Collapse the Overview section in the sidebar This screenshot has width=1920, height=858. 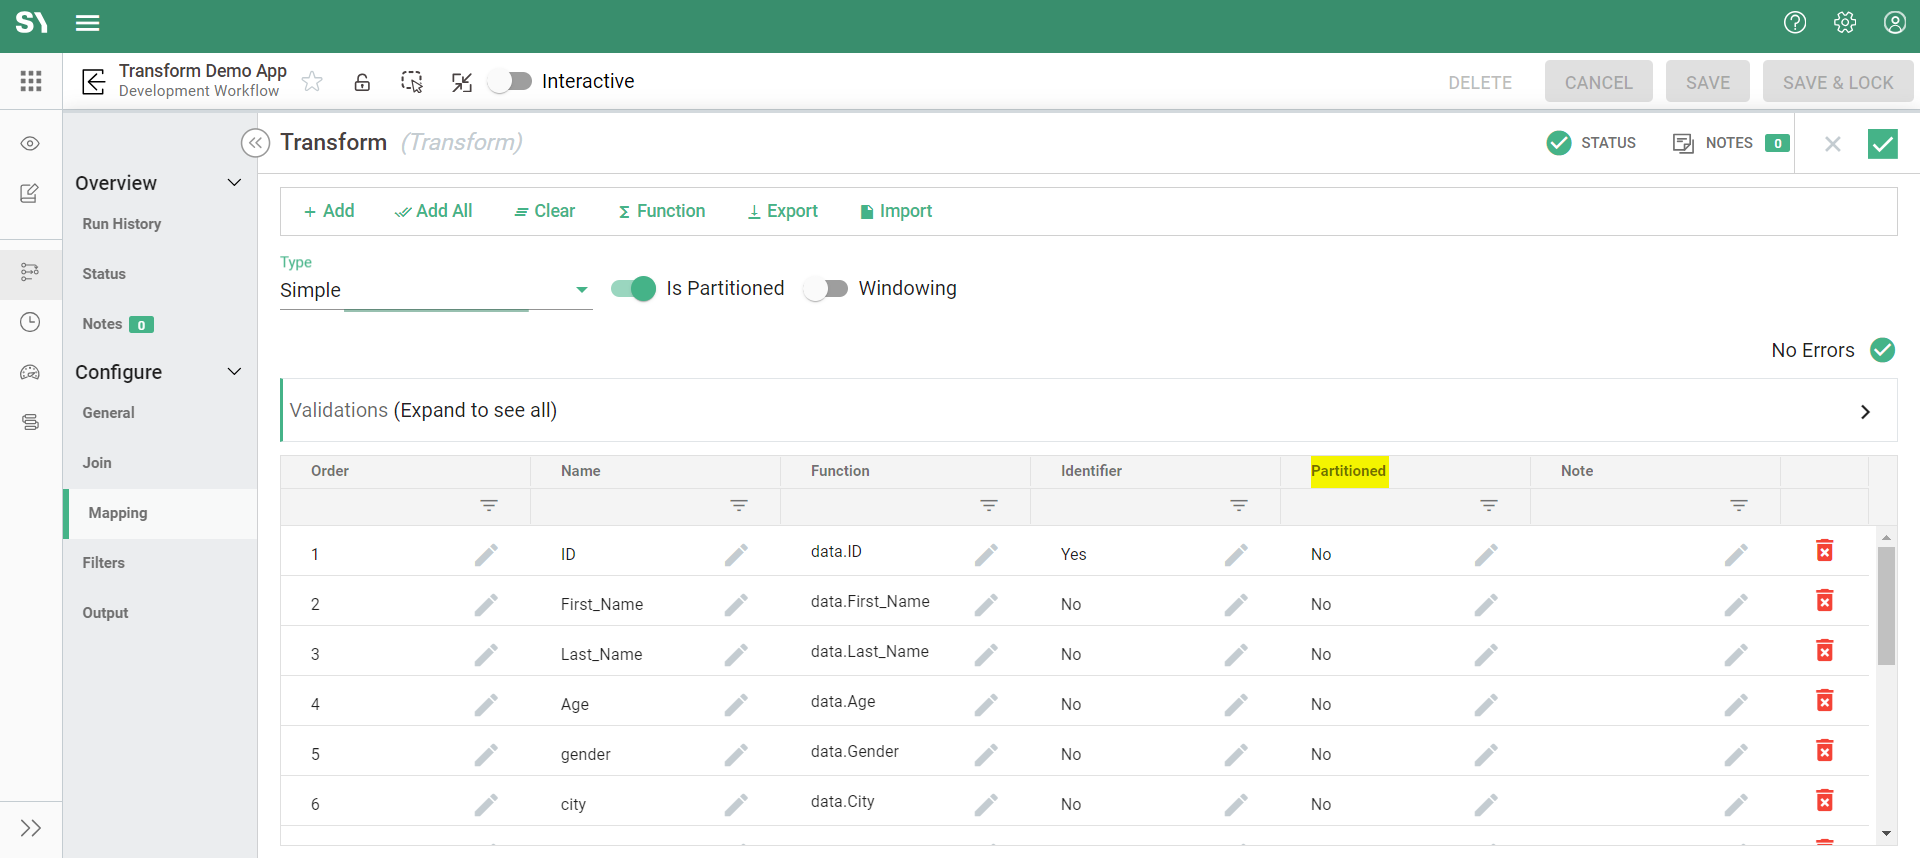coord(234,183)
